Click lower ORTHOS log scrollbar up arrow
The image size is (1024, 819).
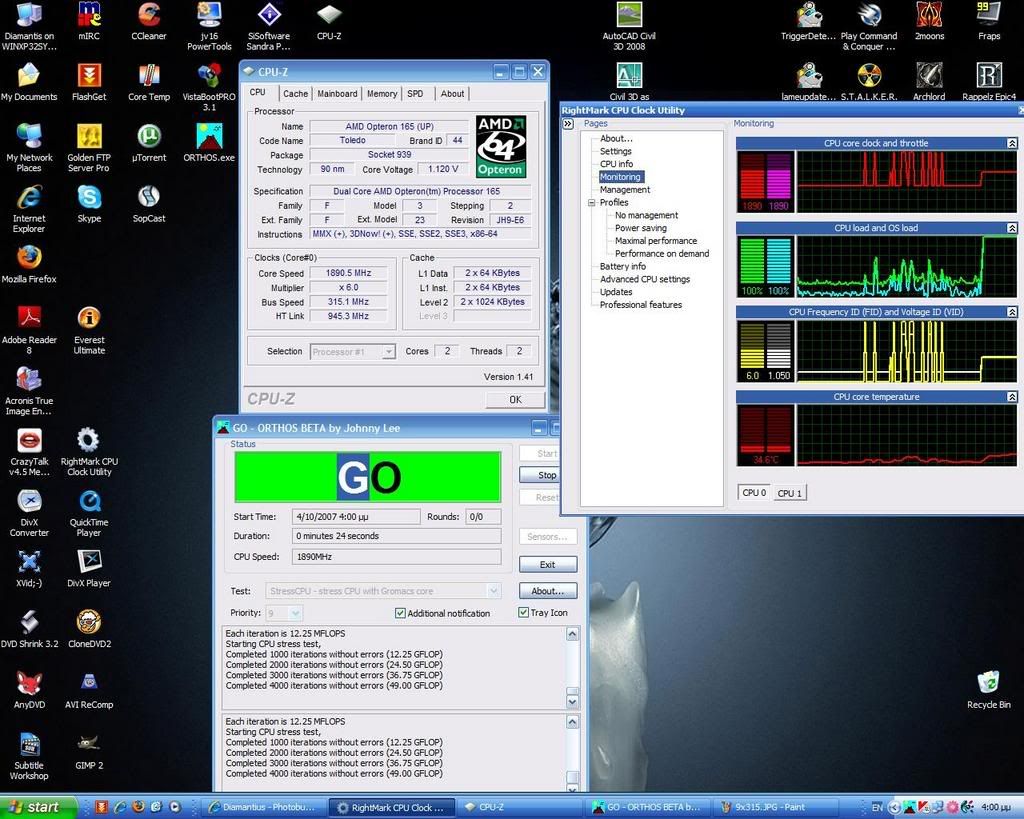pyautogui.click(x=572, y=722)
